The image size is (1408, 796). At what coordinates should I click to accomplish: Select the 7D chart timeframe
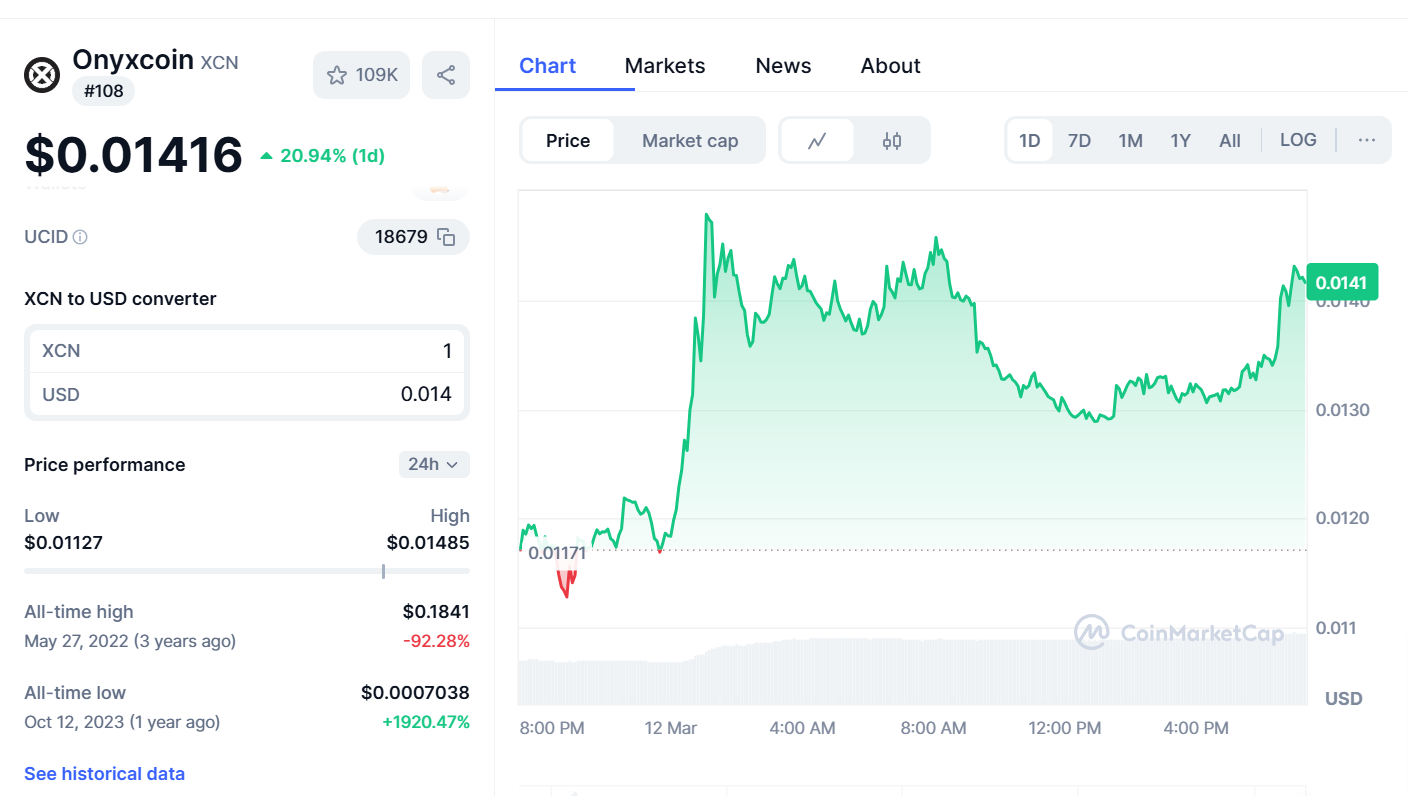pyautogui.click(x=1079, y=140)
